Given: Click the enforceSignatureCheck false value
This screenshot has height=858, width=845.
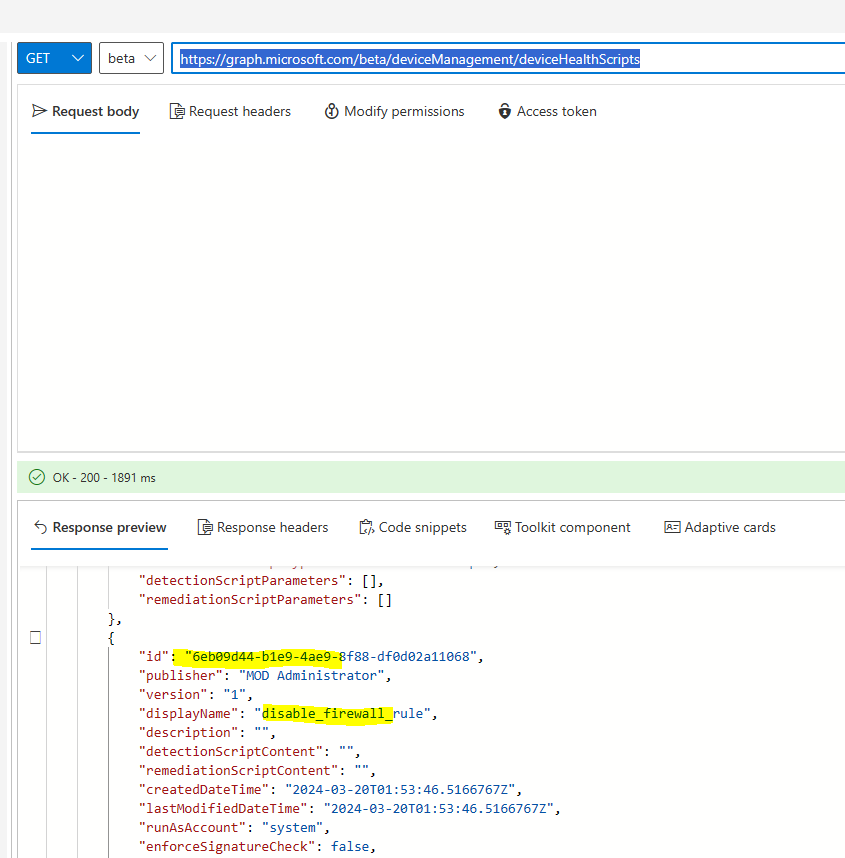Looking at the screenshot, I should click(x=350, y=847).
